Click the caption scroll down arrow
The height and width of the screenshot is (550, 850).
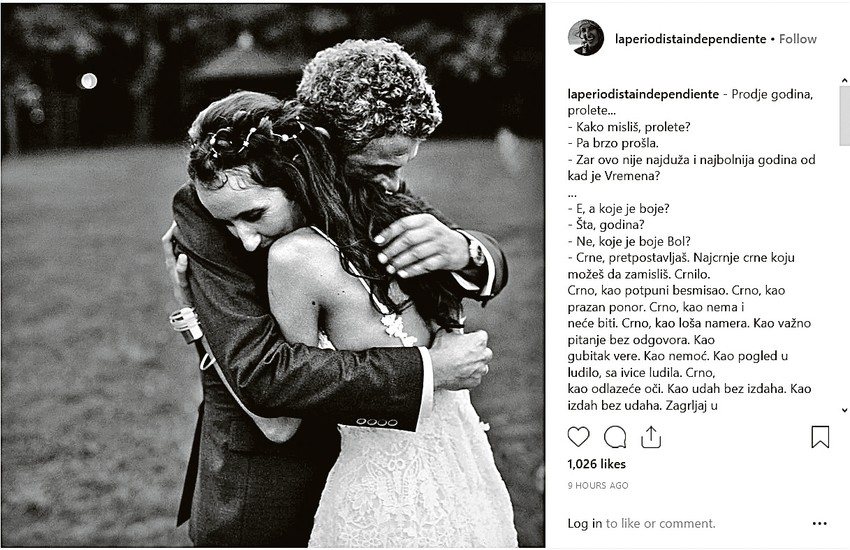[x=844, y=410]
